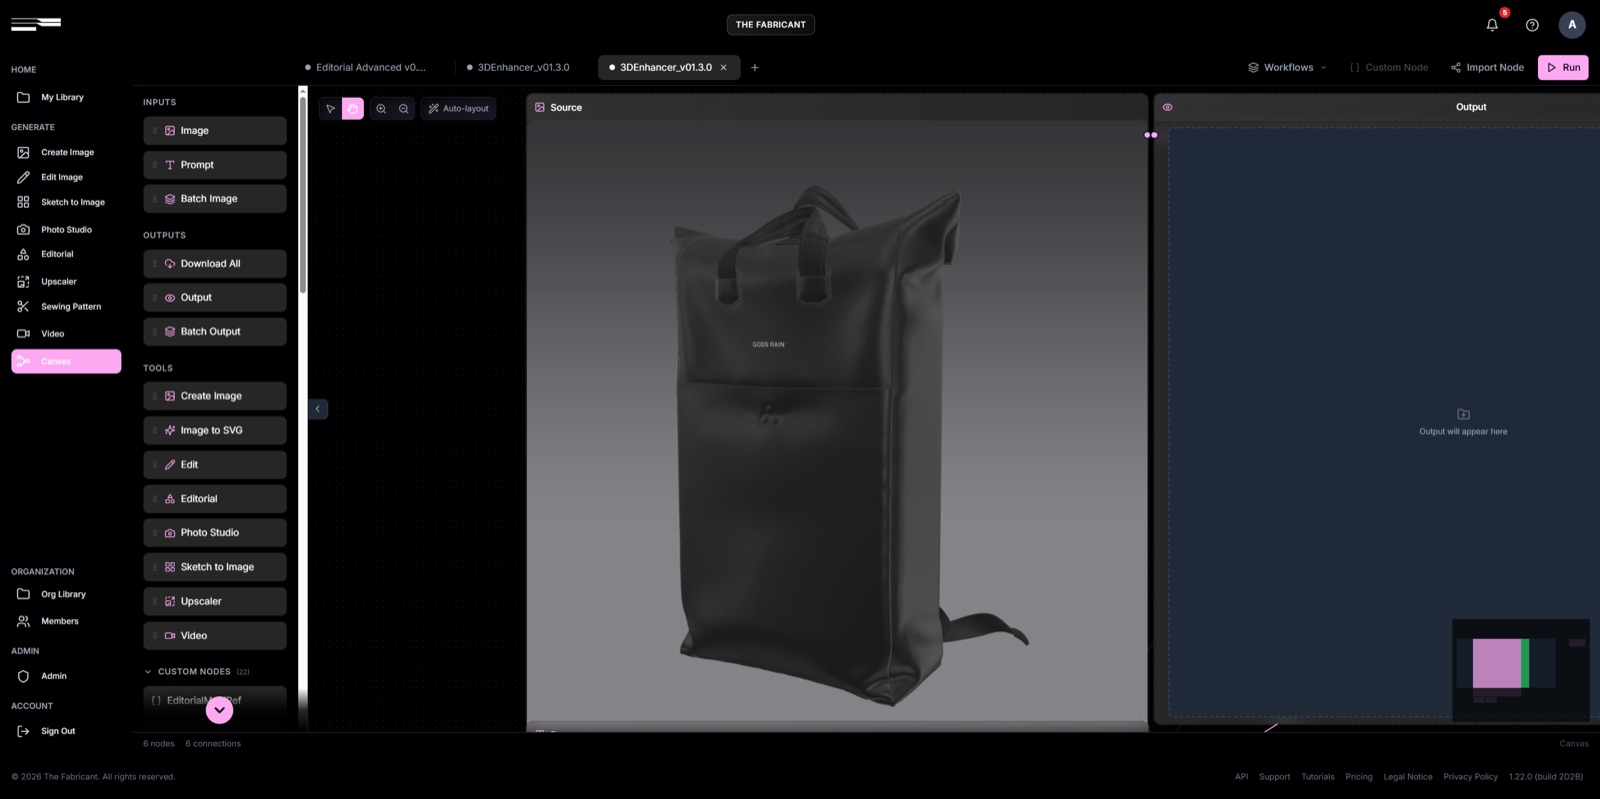Viewport: 1600px width, 799px height.
Task: Open the Support link in footer
Action: [1274, 777]
